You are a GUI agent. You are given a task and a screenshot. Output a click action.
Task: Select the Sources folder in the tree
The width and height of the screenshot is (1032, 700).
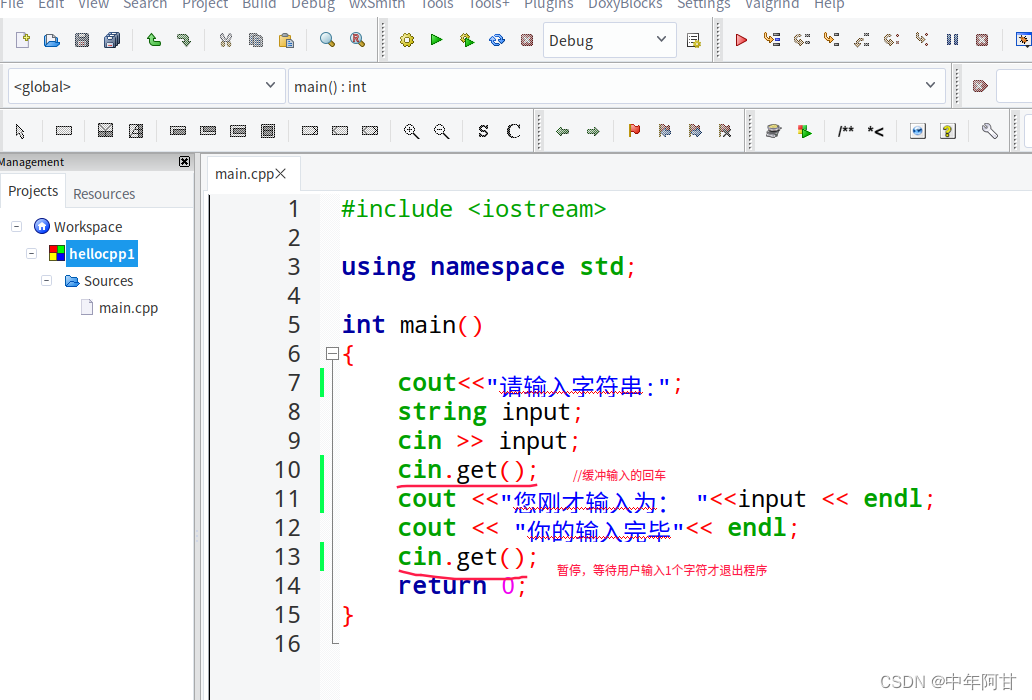click(109, 281)
